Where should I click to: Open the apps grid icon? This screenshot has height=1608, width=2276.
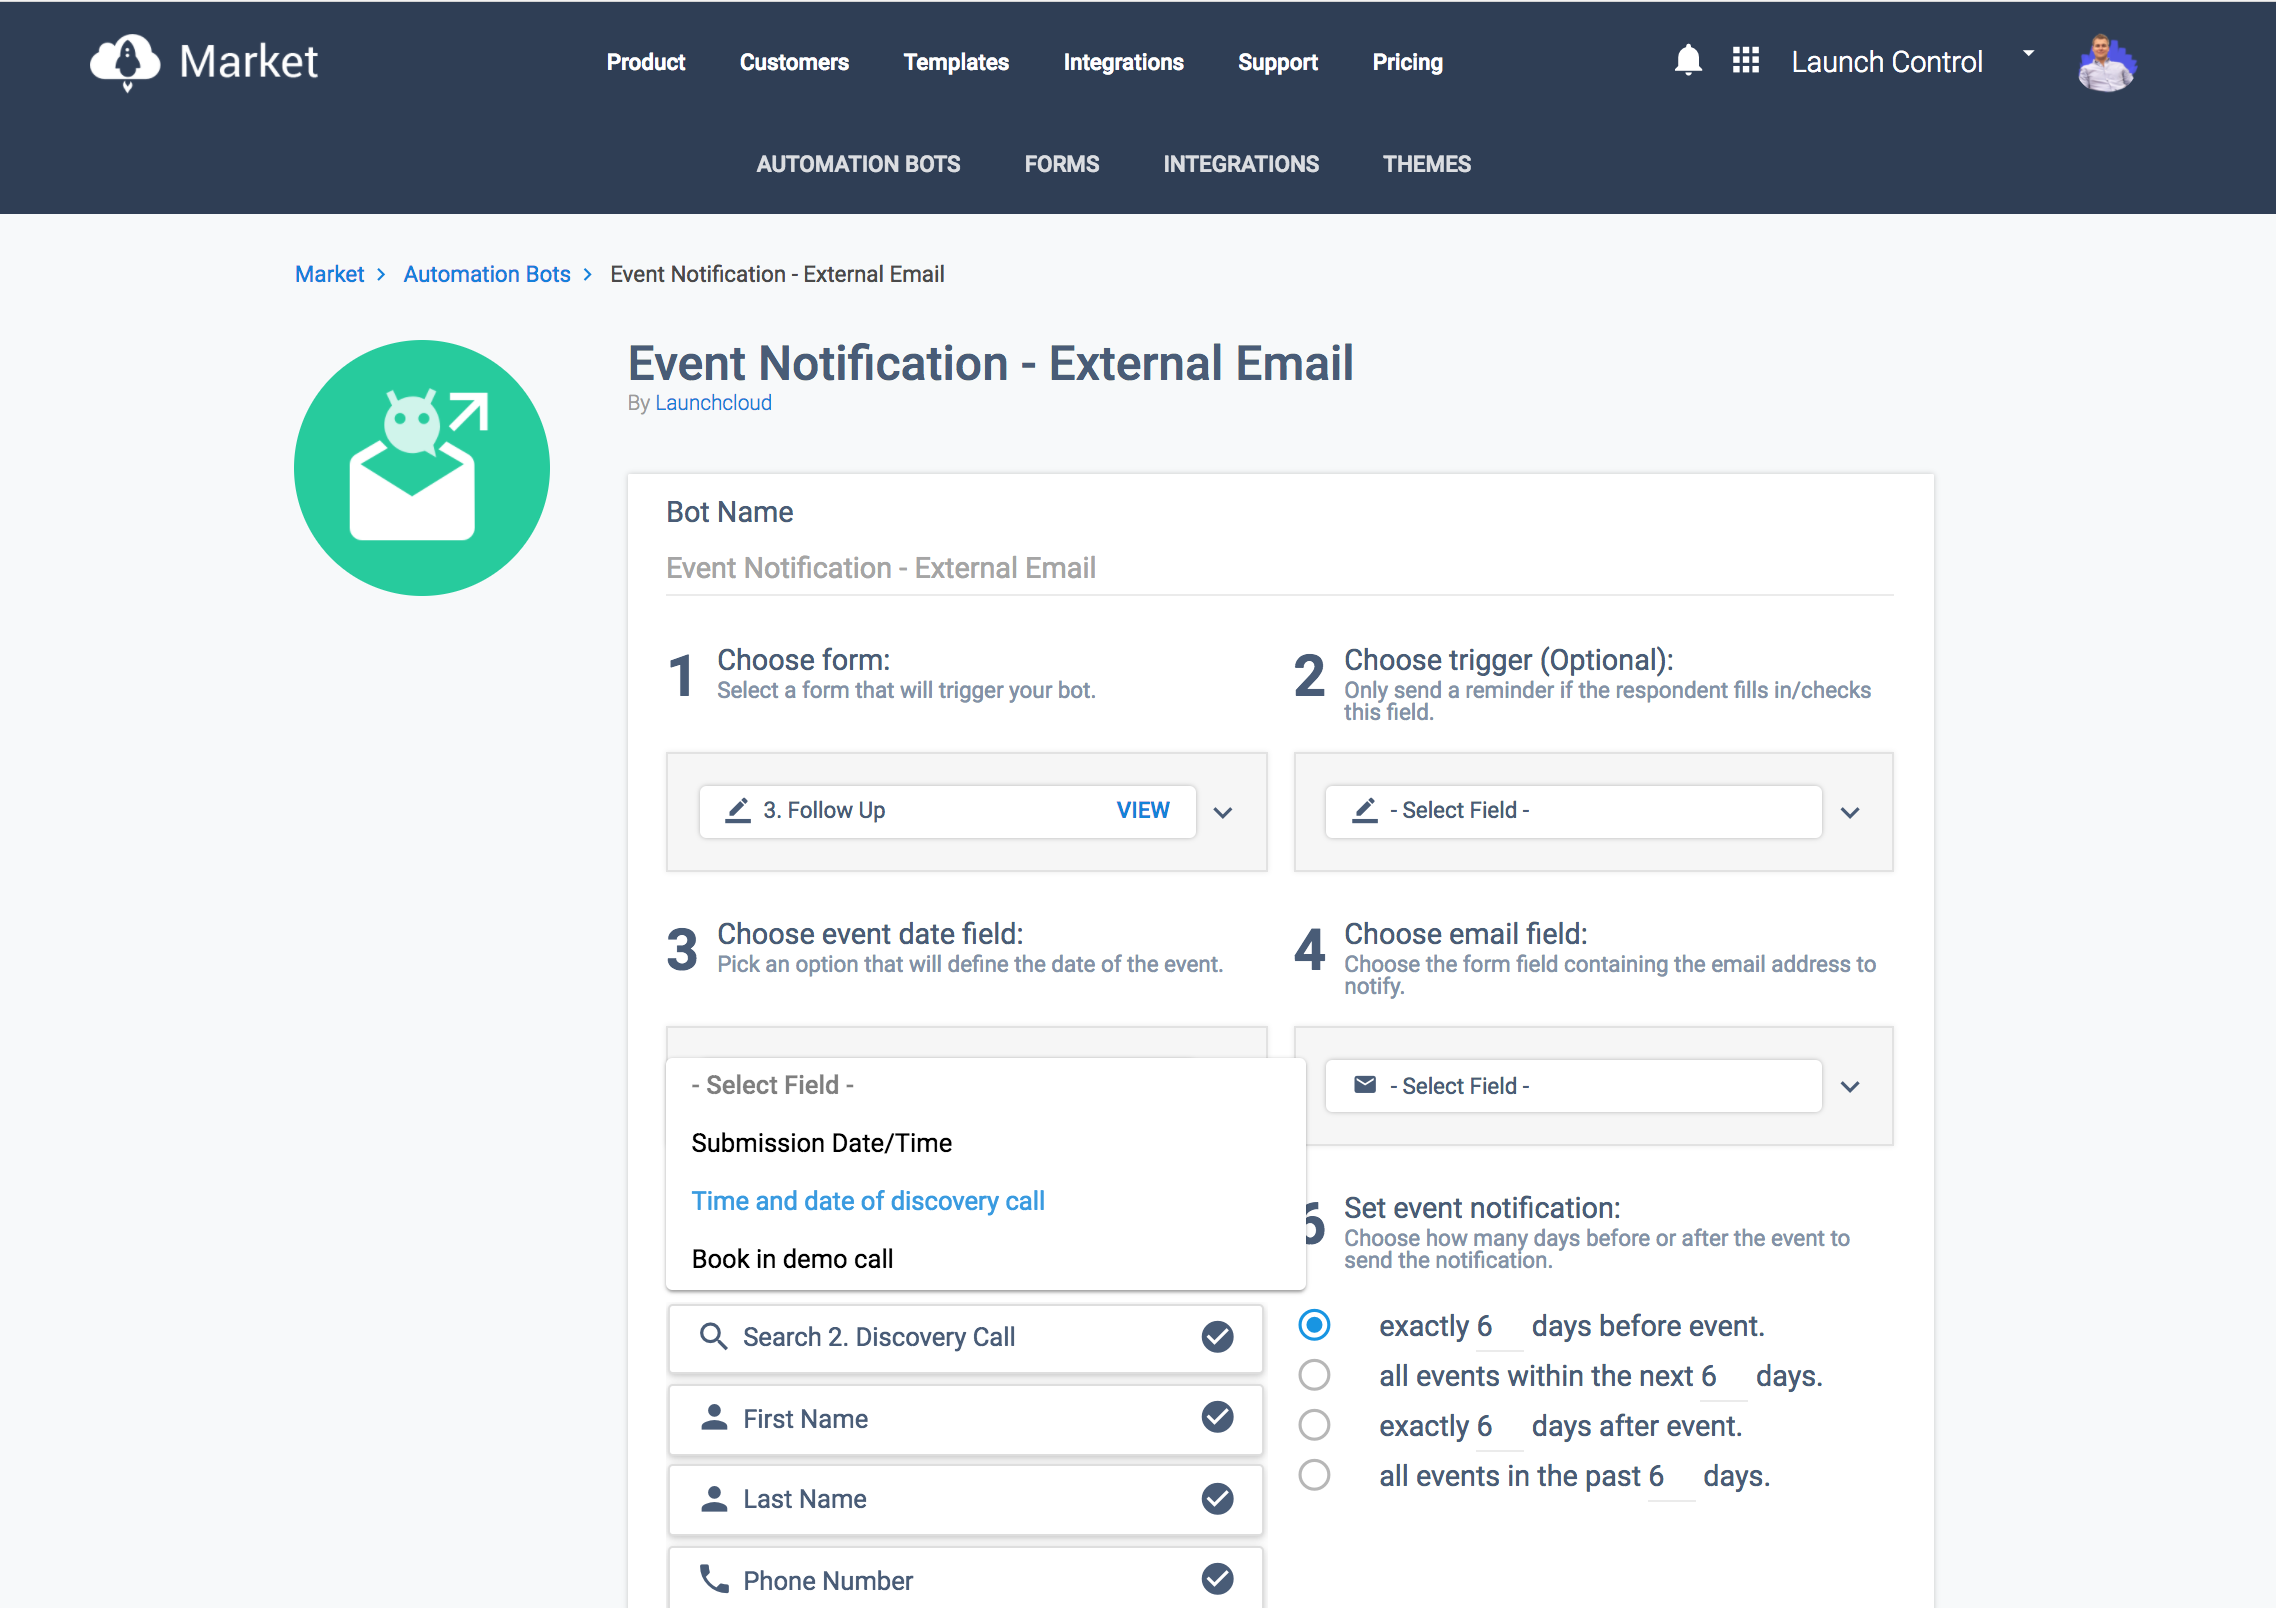click(1746, 60)
